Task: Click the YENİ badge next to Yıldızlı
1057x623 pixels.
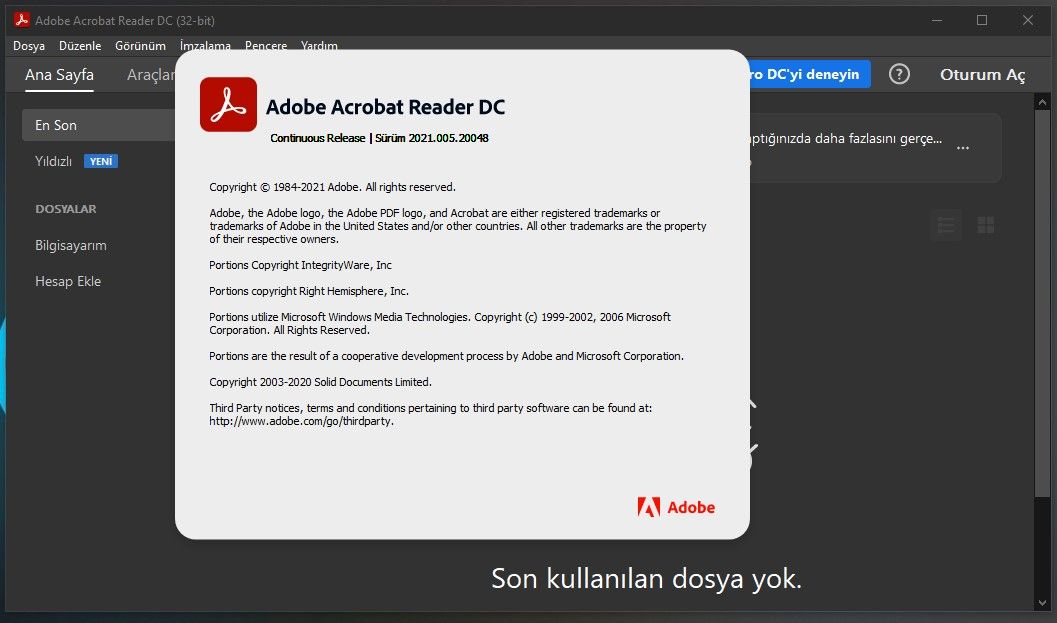Action: [x=101, y=161]
